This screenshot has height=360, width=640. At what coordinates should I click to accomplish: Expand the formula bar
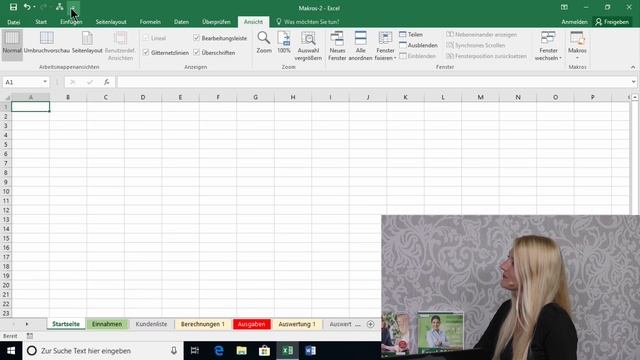click(x=633, y=82)
